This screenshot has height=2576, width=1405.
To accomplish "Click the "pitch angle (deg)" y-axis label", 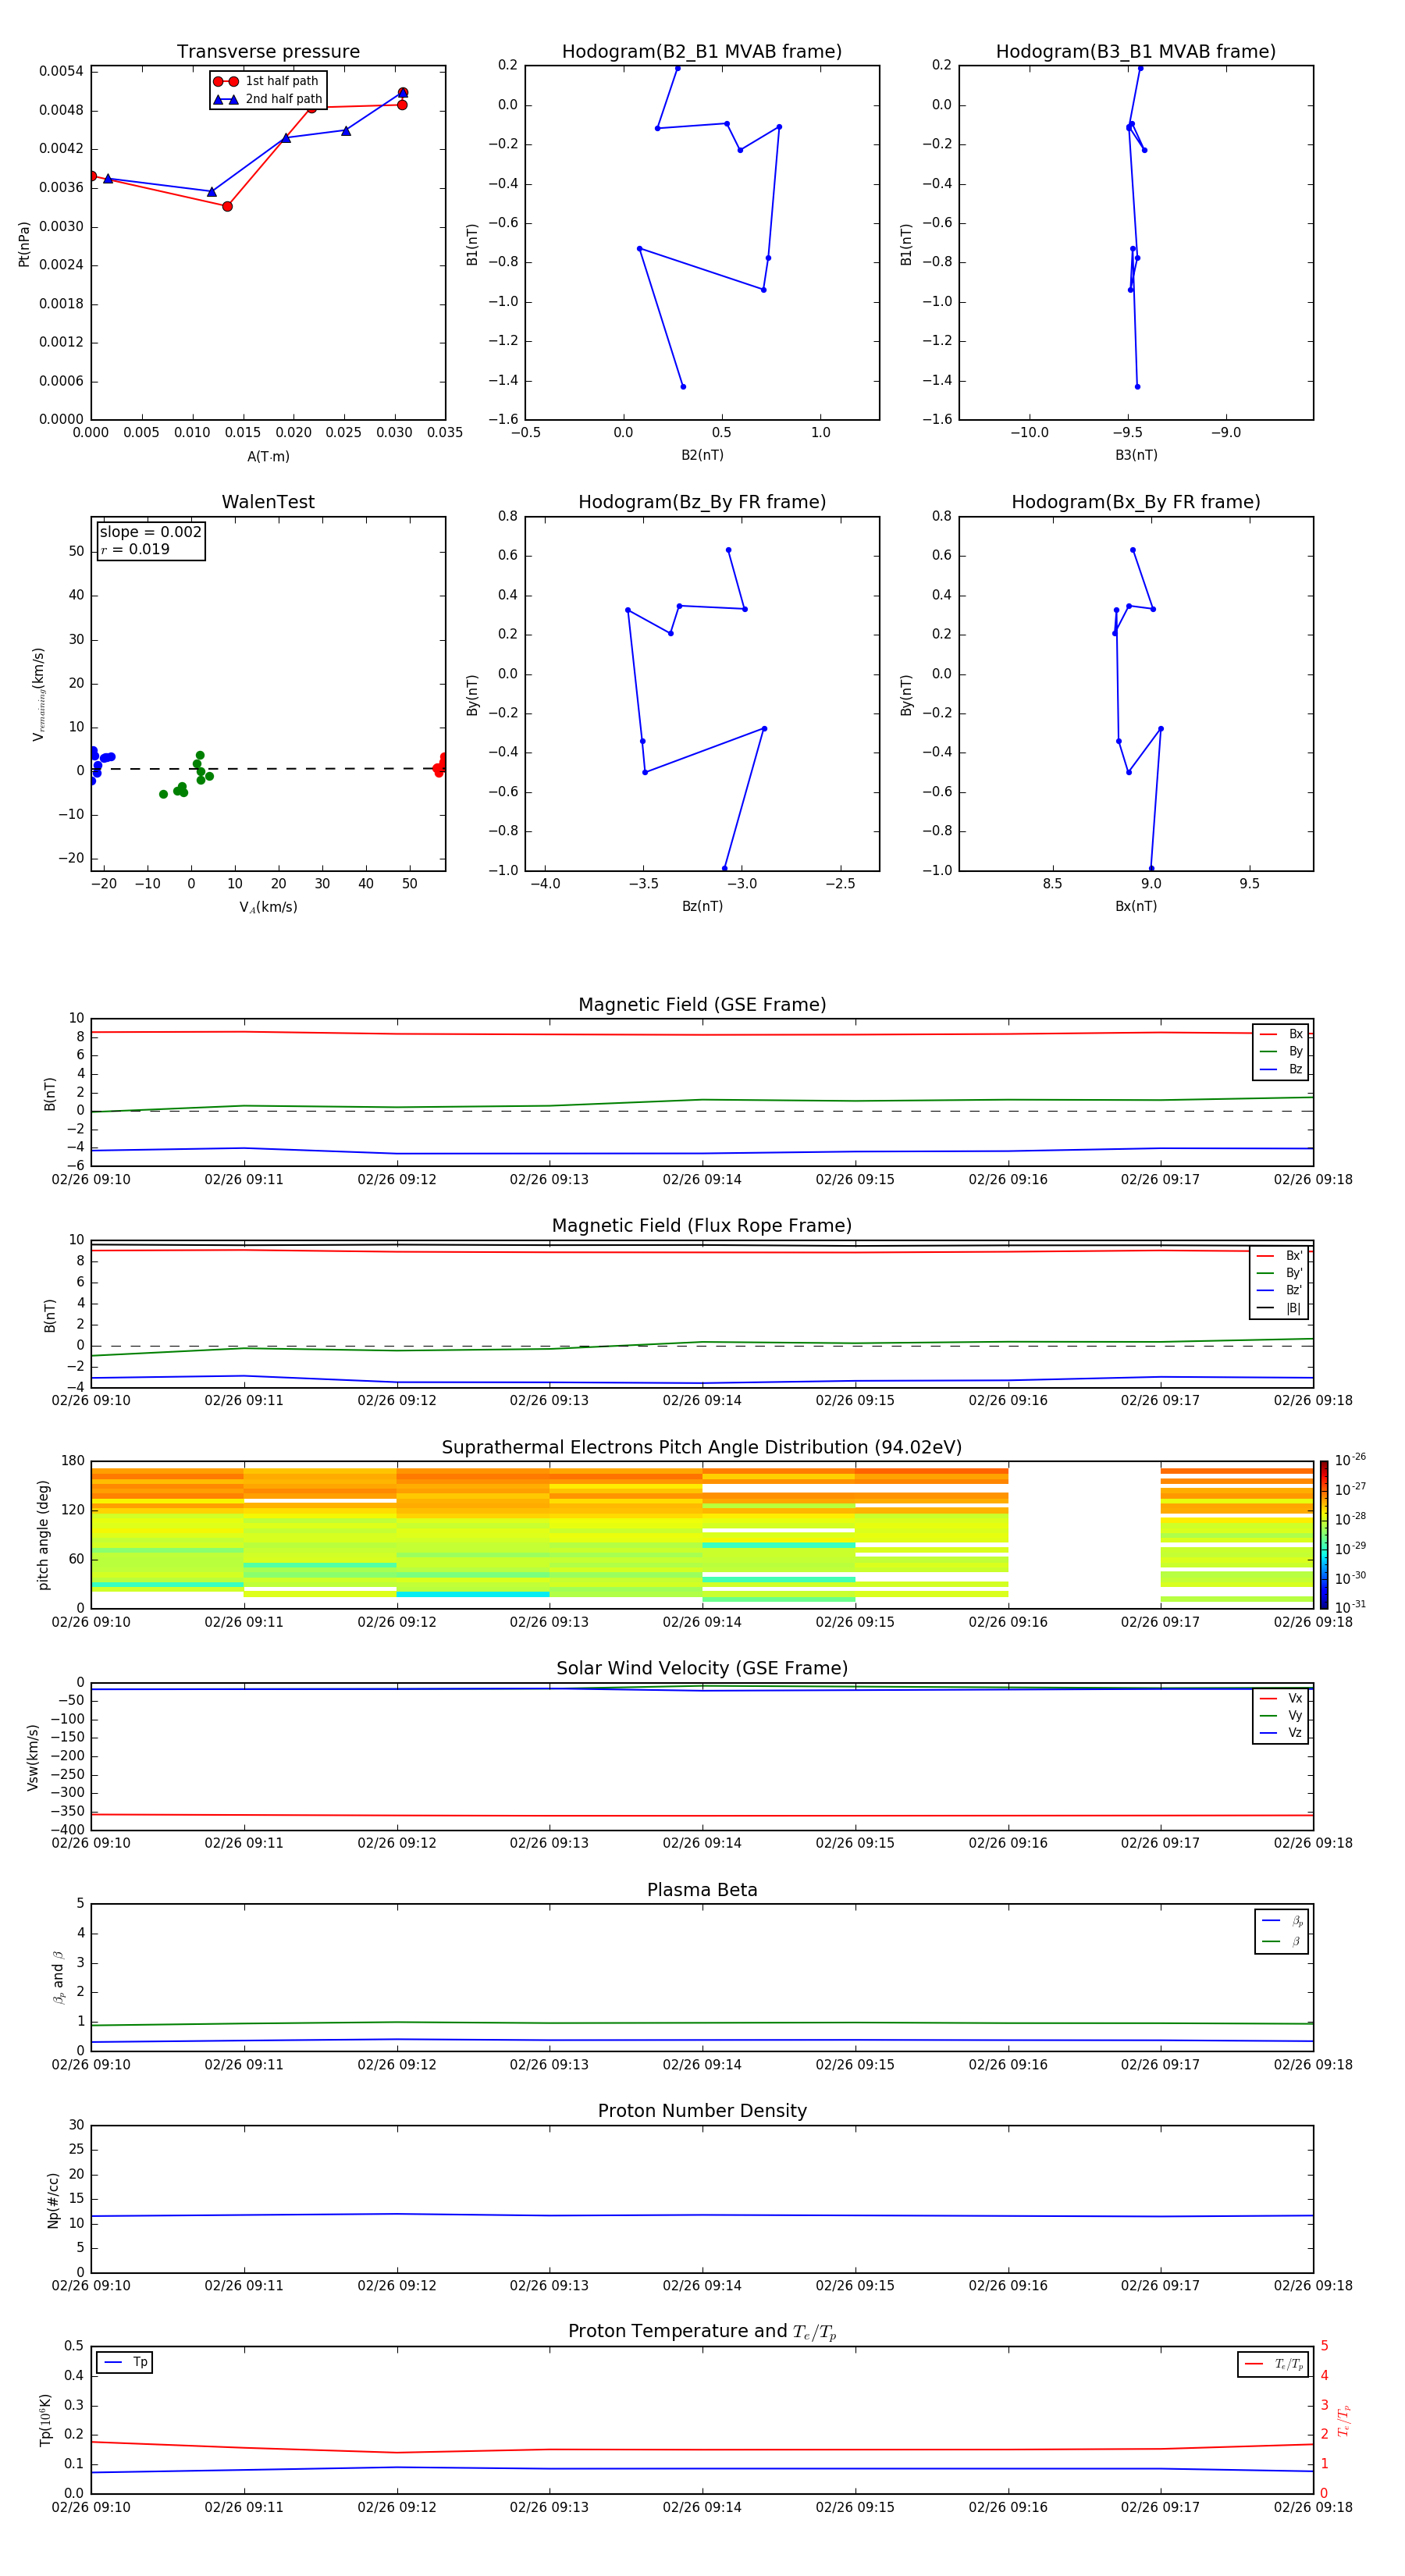I will coord(43,1534).
